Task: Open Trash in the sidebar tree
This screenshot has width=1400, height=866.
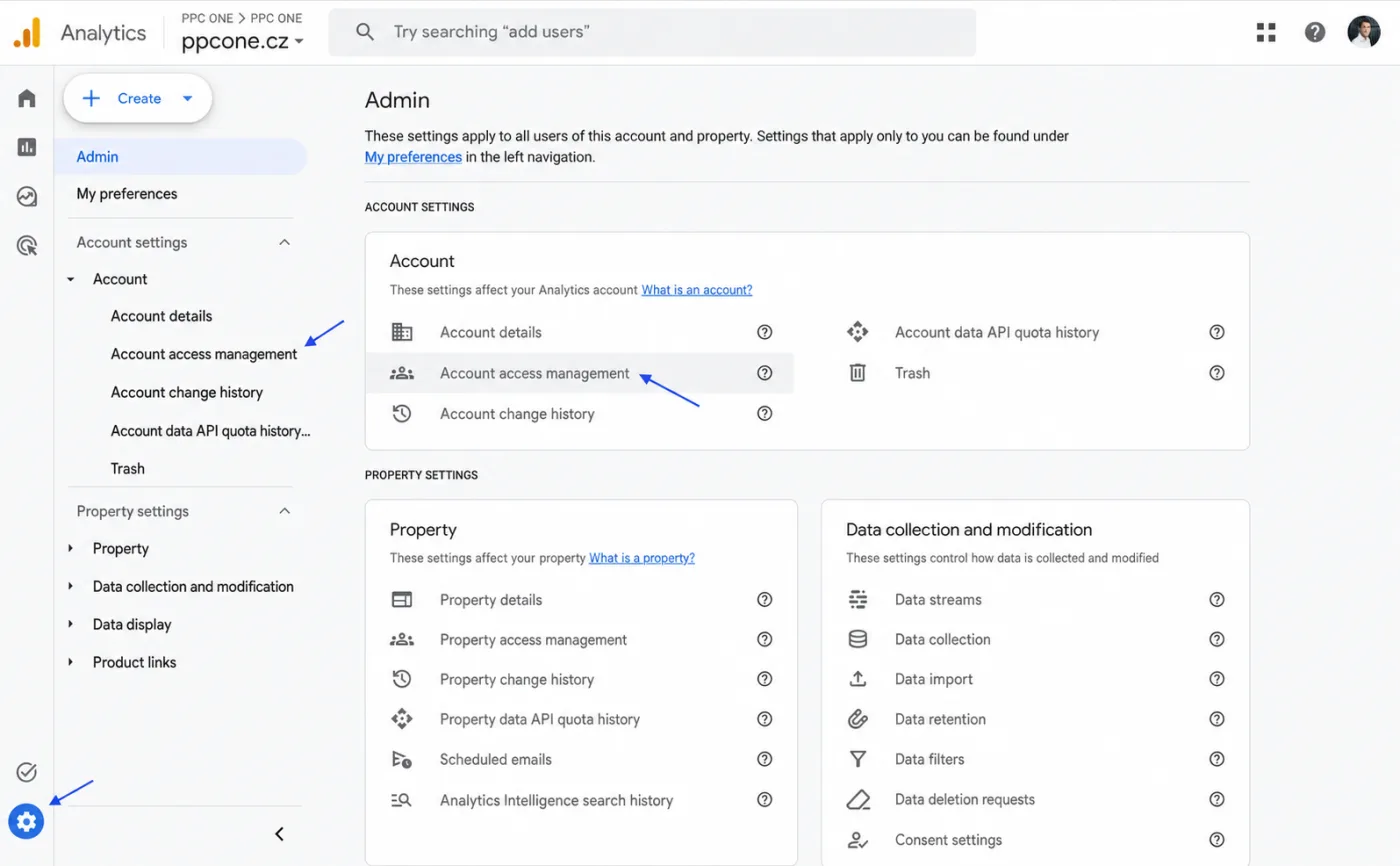Action: (x=127, y=468)
